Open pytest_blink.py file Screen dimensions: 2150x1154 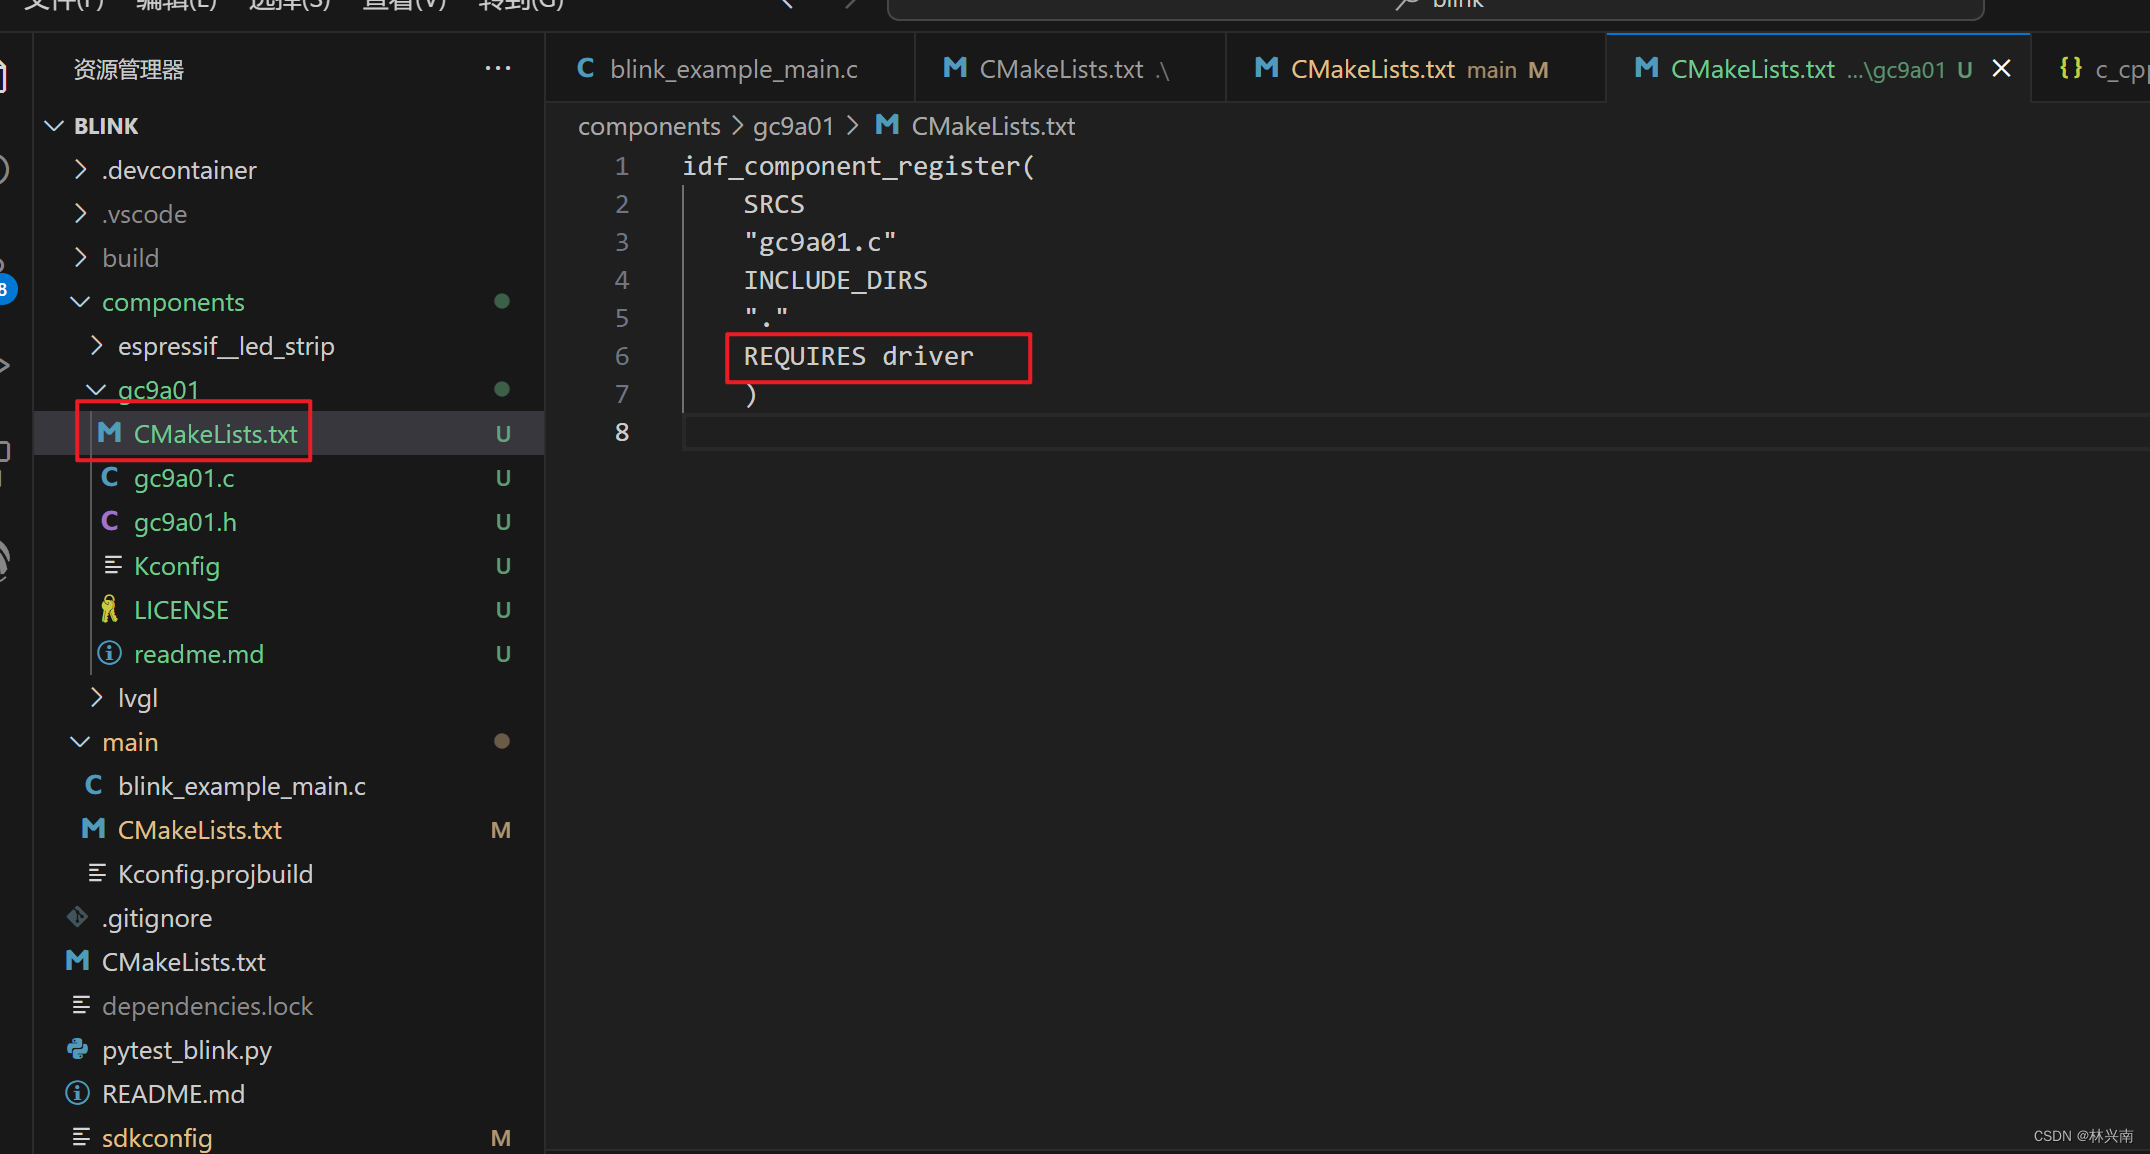[x=289, y=1050]
